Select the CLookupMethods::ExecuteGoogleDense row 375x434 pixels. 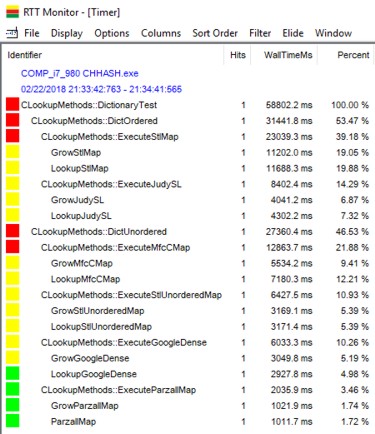click(x=188, y=342)
